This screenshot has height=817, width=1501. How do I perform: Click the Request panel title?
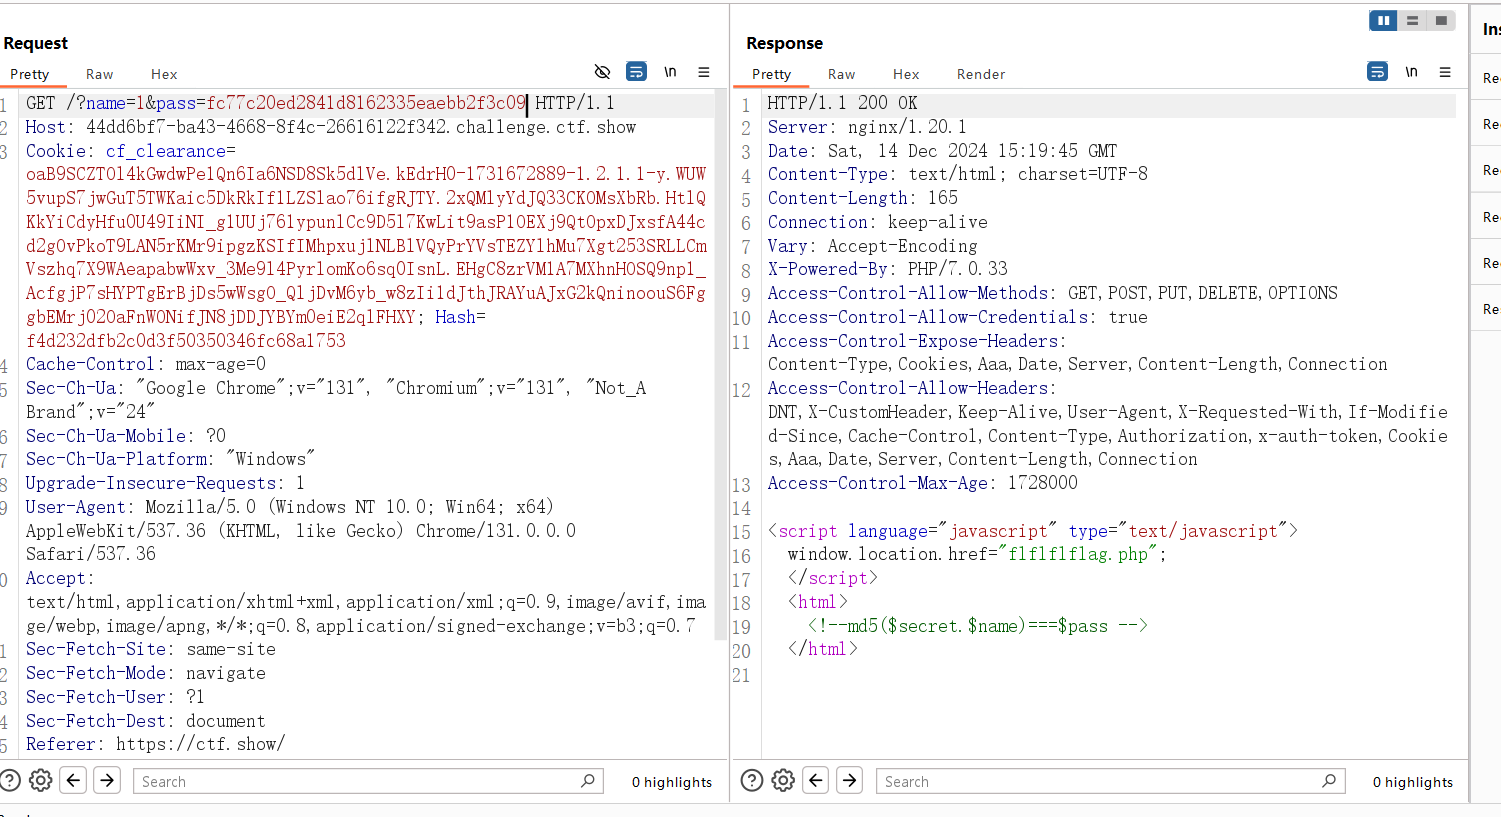(x=36, y=43)
